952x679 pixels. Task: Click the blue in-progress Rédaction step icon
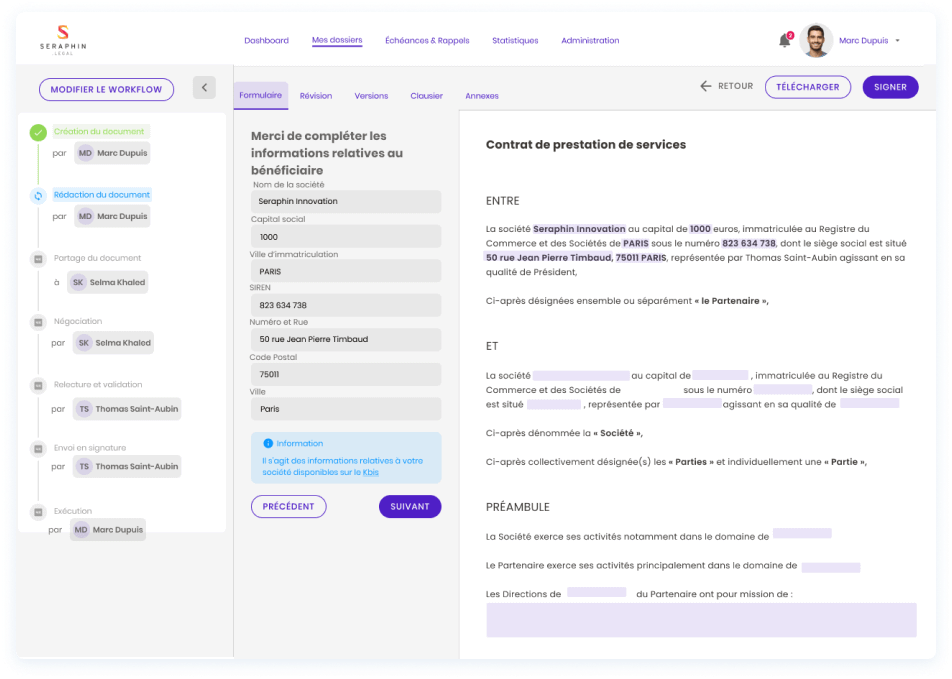[x=38, y=195]
